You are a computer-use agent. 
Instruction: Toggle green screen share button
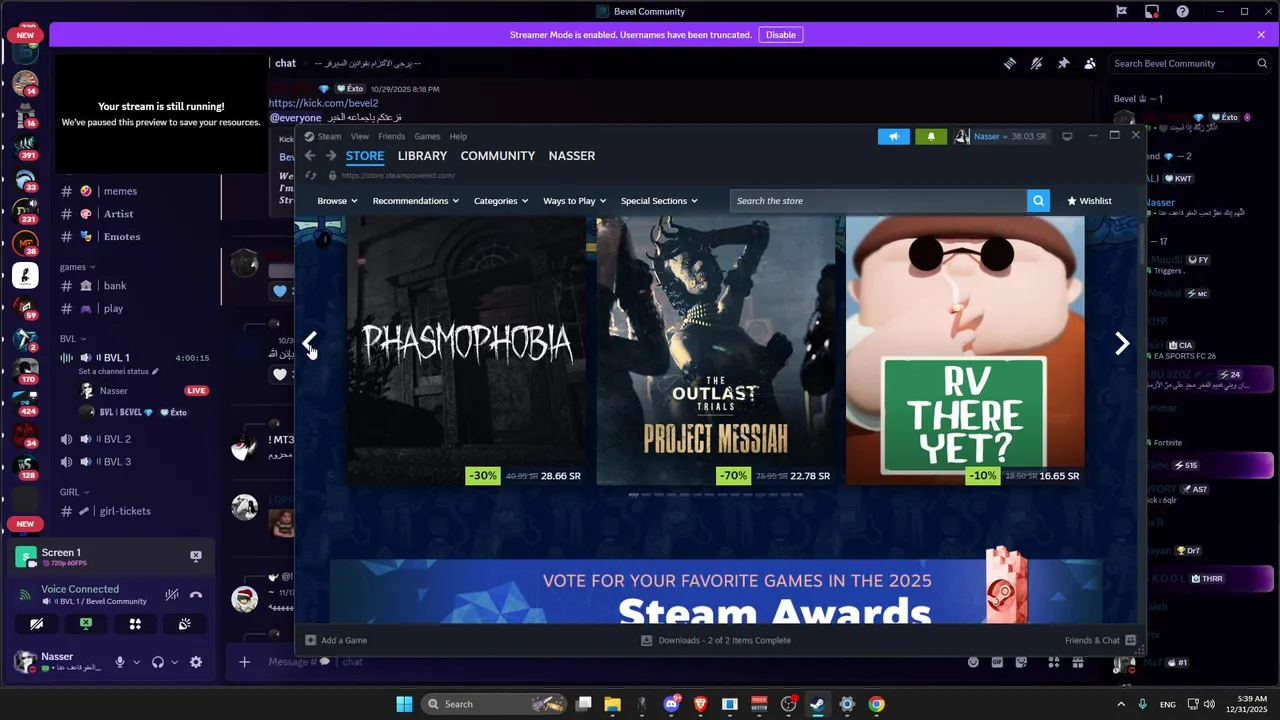(x=86, y=624)
